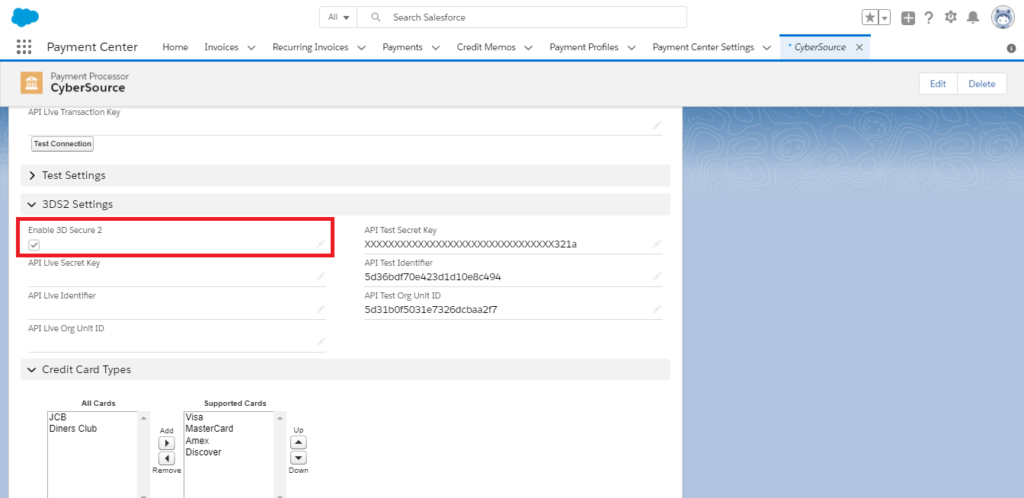The width and height of the screenshot is (1024, 498).
Task: Open the App Launcher grid icon
Action: [x=25, y=47]
